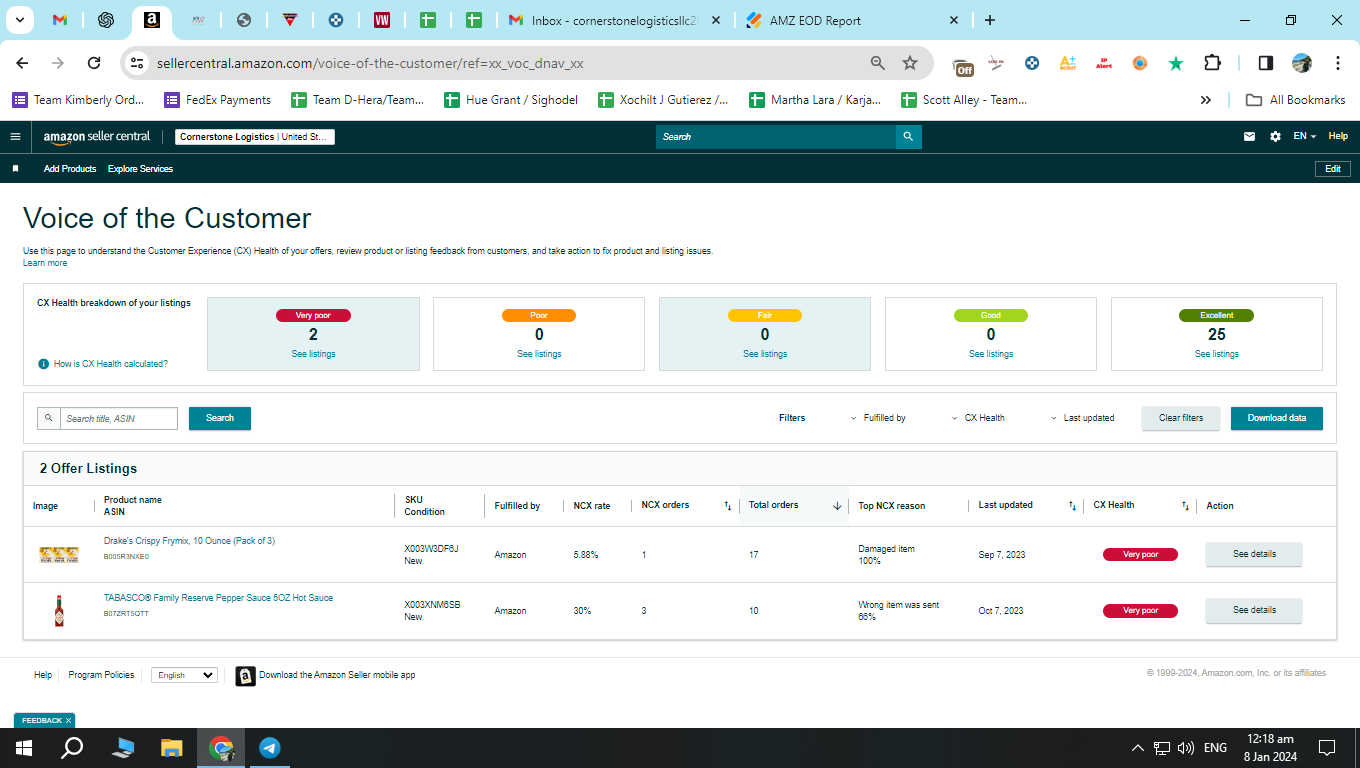Open the messages envelope icon
The height and width of the screenshot is (768, 1360).
point(1249,137)
